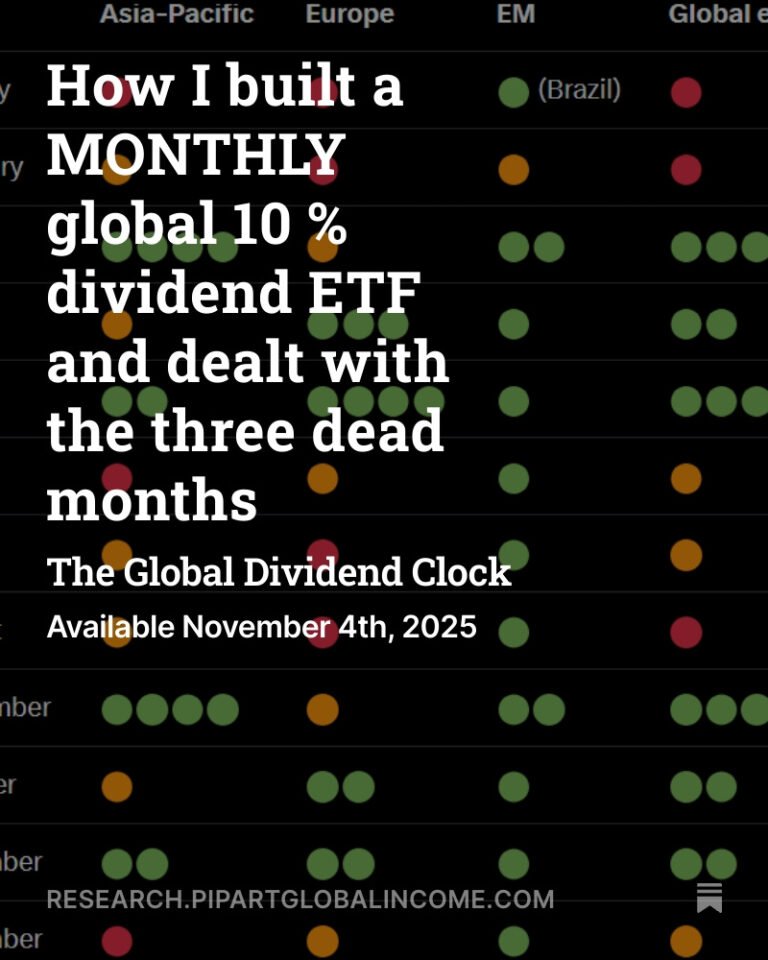
Task: Select the Asia-Pacific column header
Action: [176, 14]
